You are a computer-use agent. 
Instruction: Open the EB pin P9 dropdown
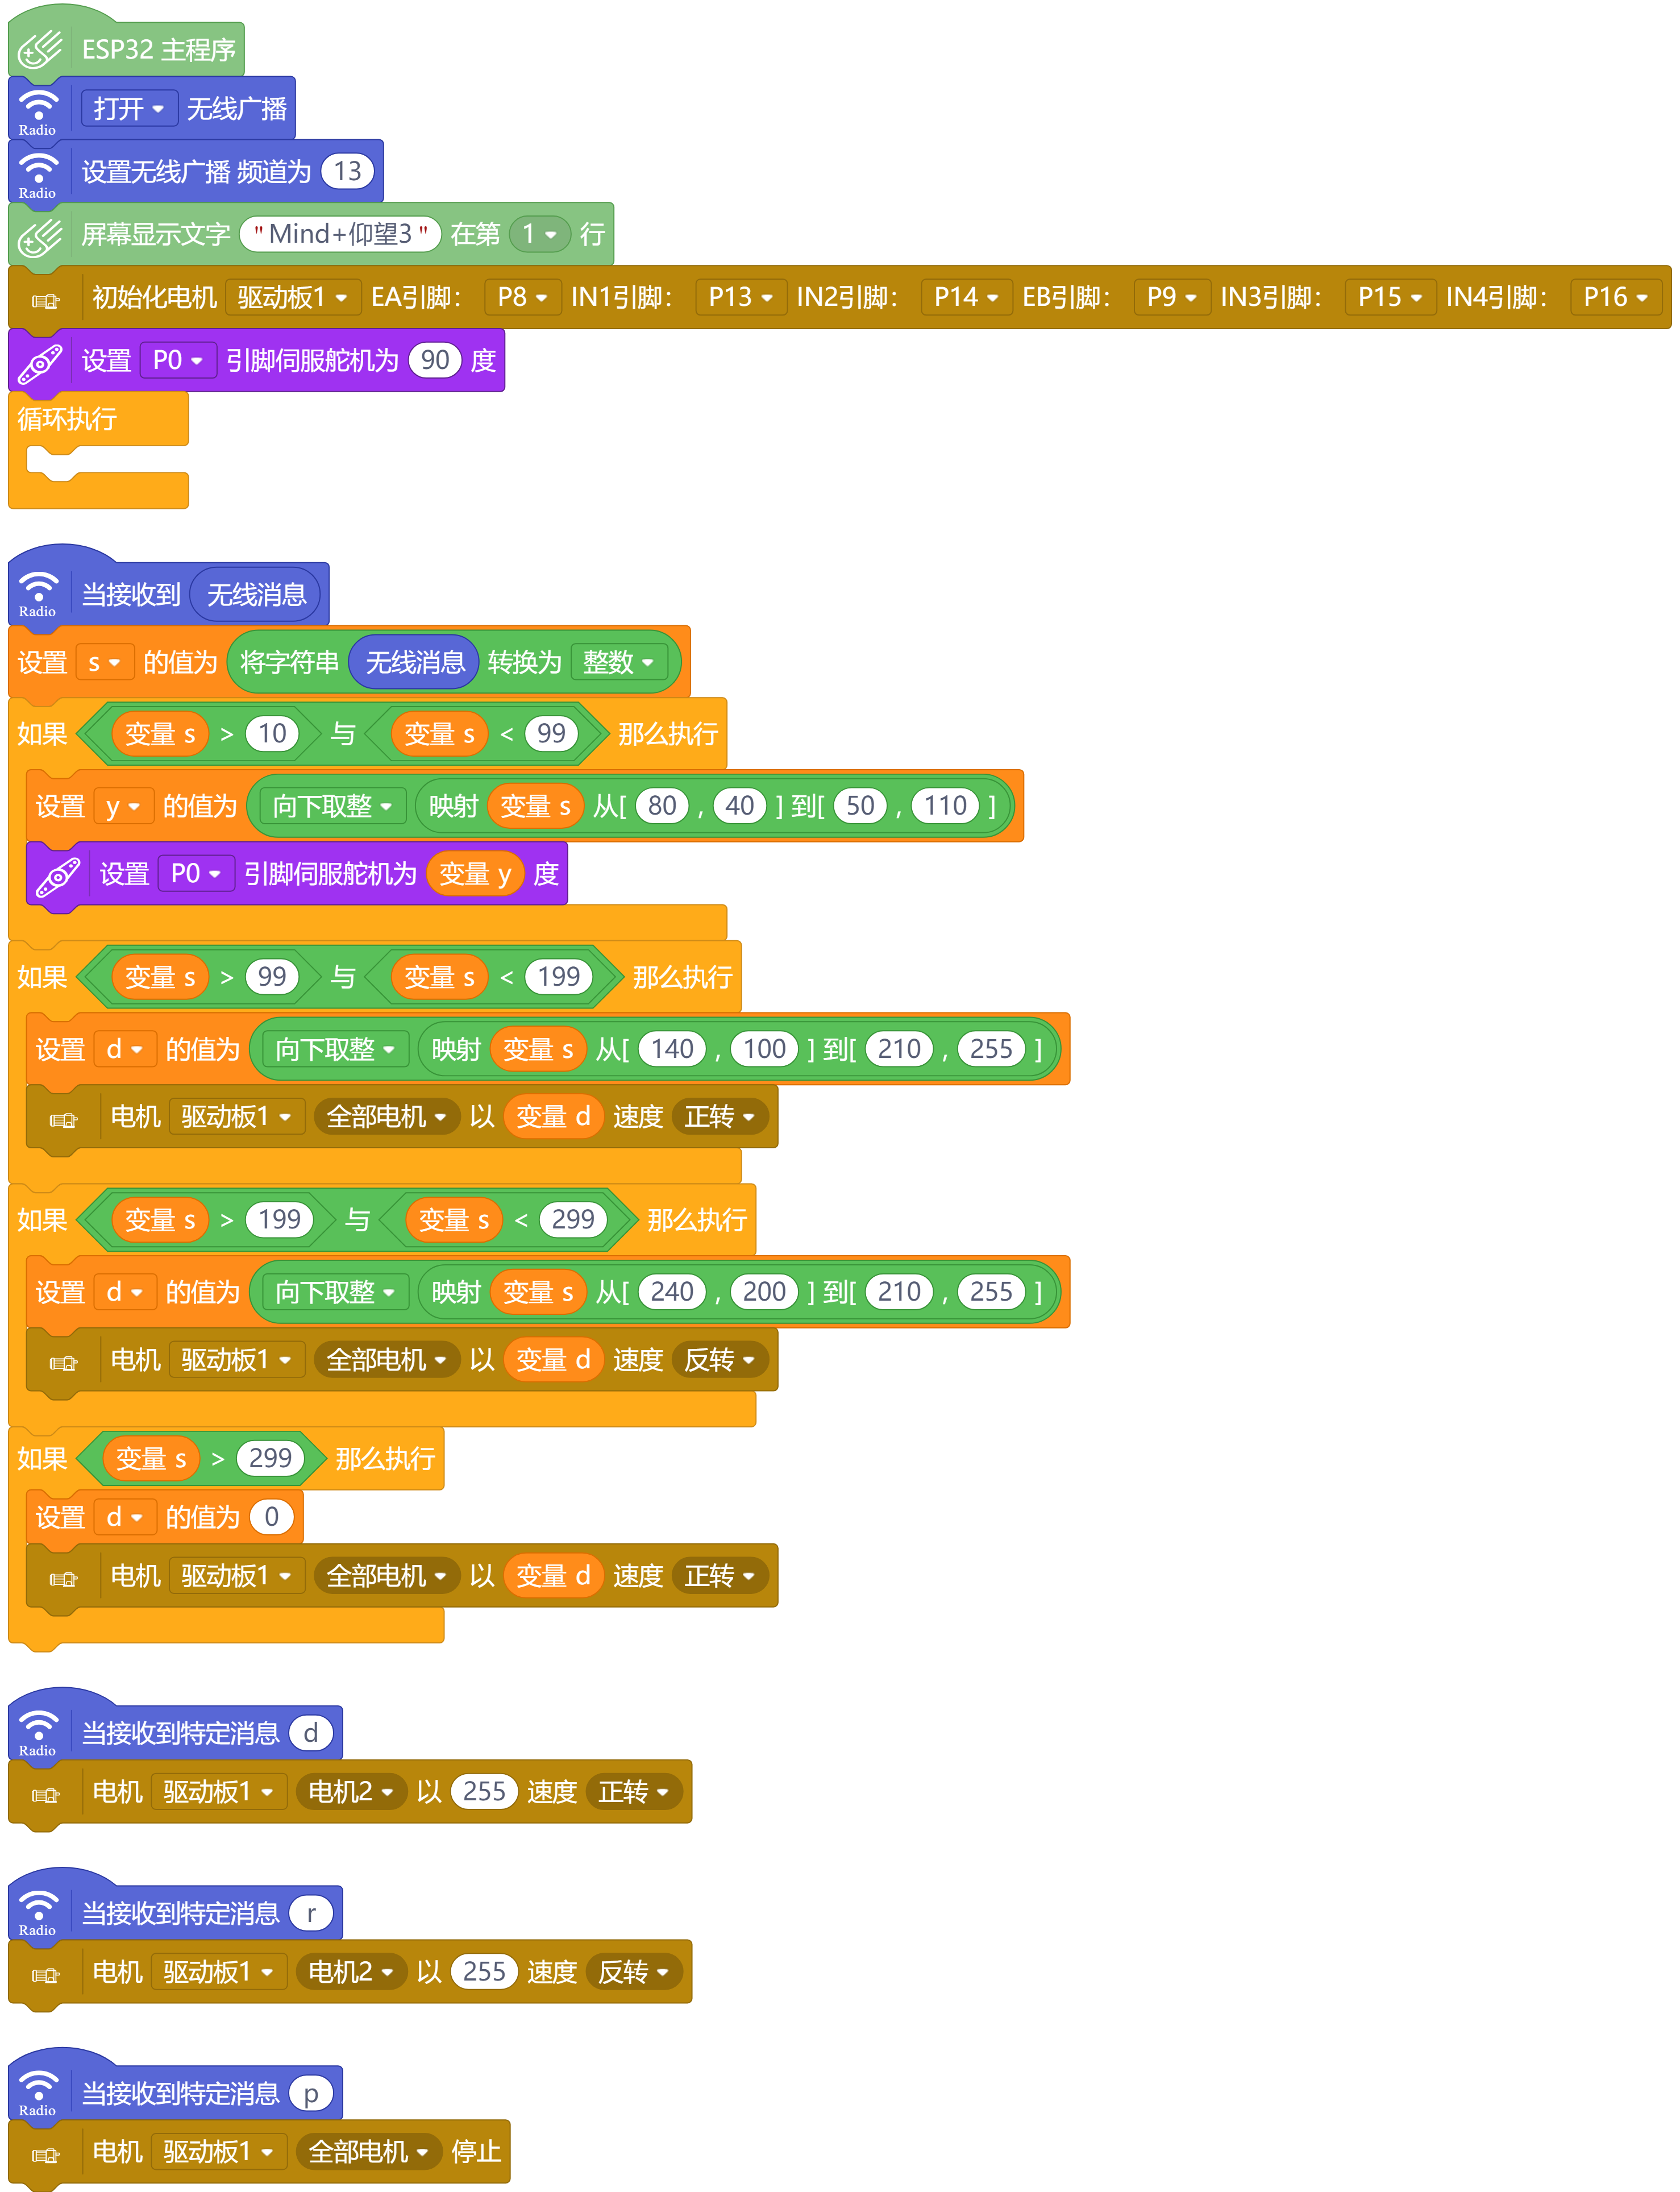pyautogui.click(x=1172, y=298)
